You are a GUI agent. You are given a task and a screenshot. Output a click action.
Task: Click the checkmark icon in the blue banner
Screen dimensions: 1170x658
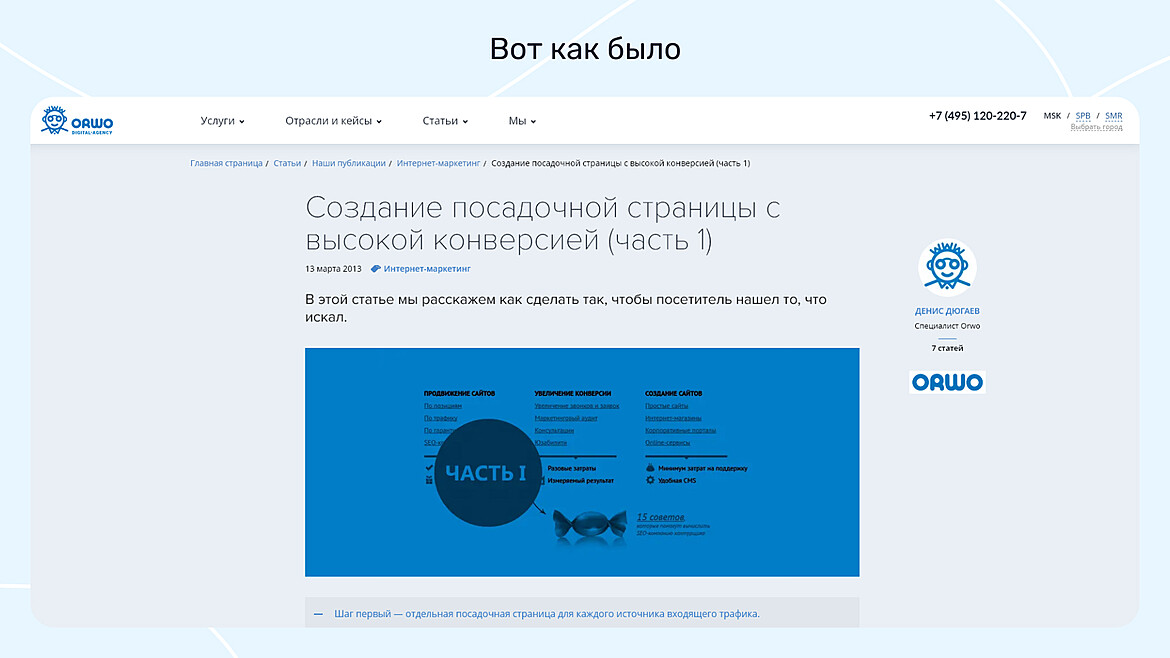428,468
